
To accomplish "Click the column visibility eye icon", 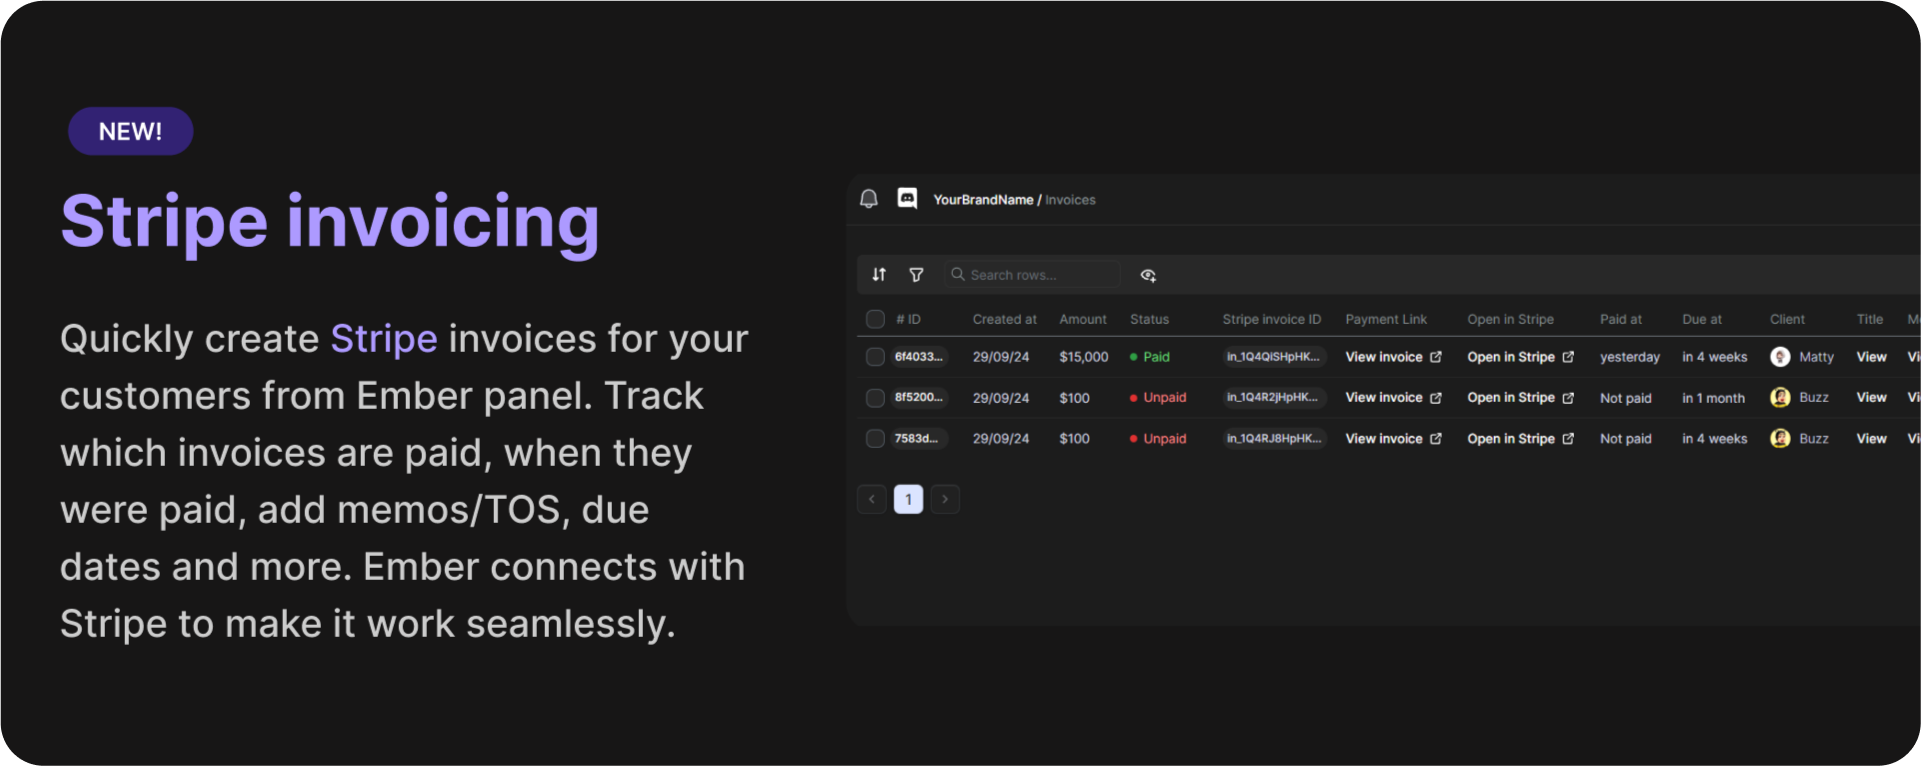I will tap(1148, 275).
